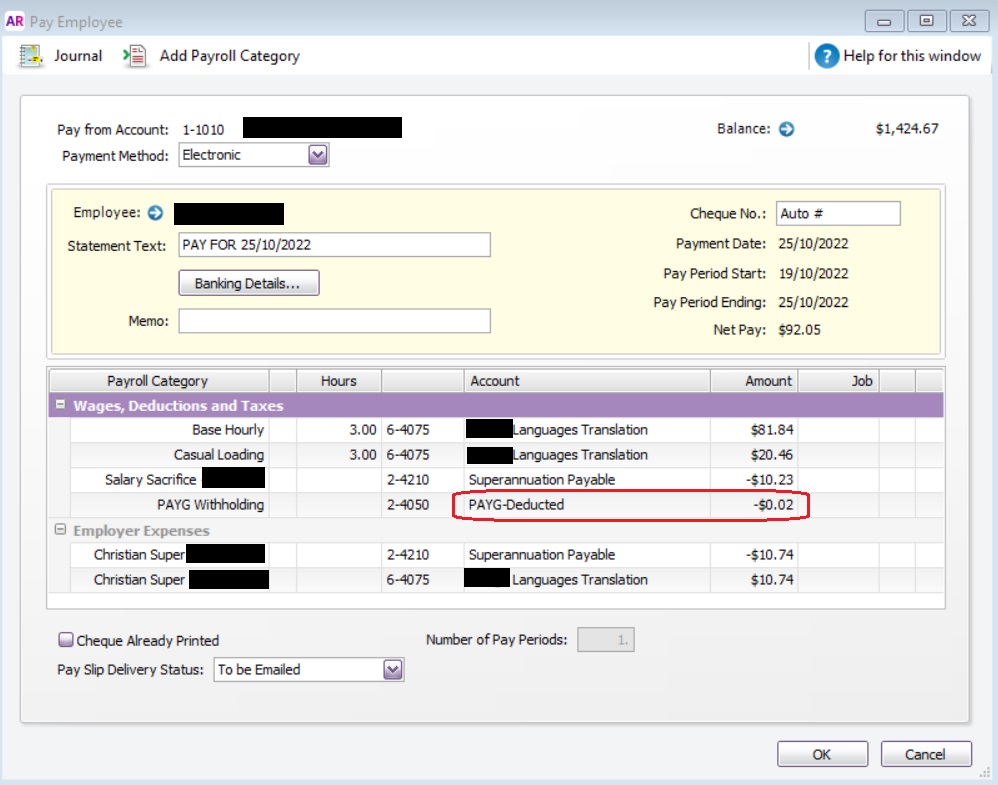
Task: Minimize the Pay Employee window
Action: pos(884,21)
